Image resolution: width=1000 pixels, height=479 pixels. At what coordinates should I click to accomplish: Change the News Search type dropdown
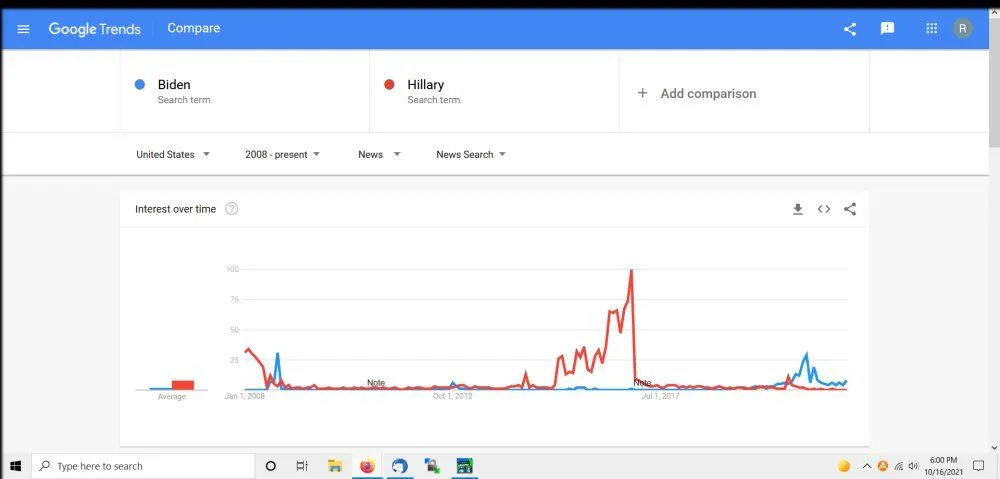(471, 154)
